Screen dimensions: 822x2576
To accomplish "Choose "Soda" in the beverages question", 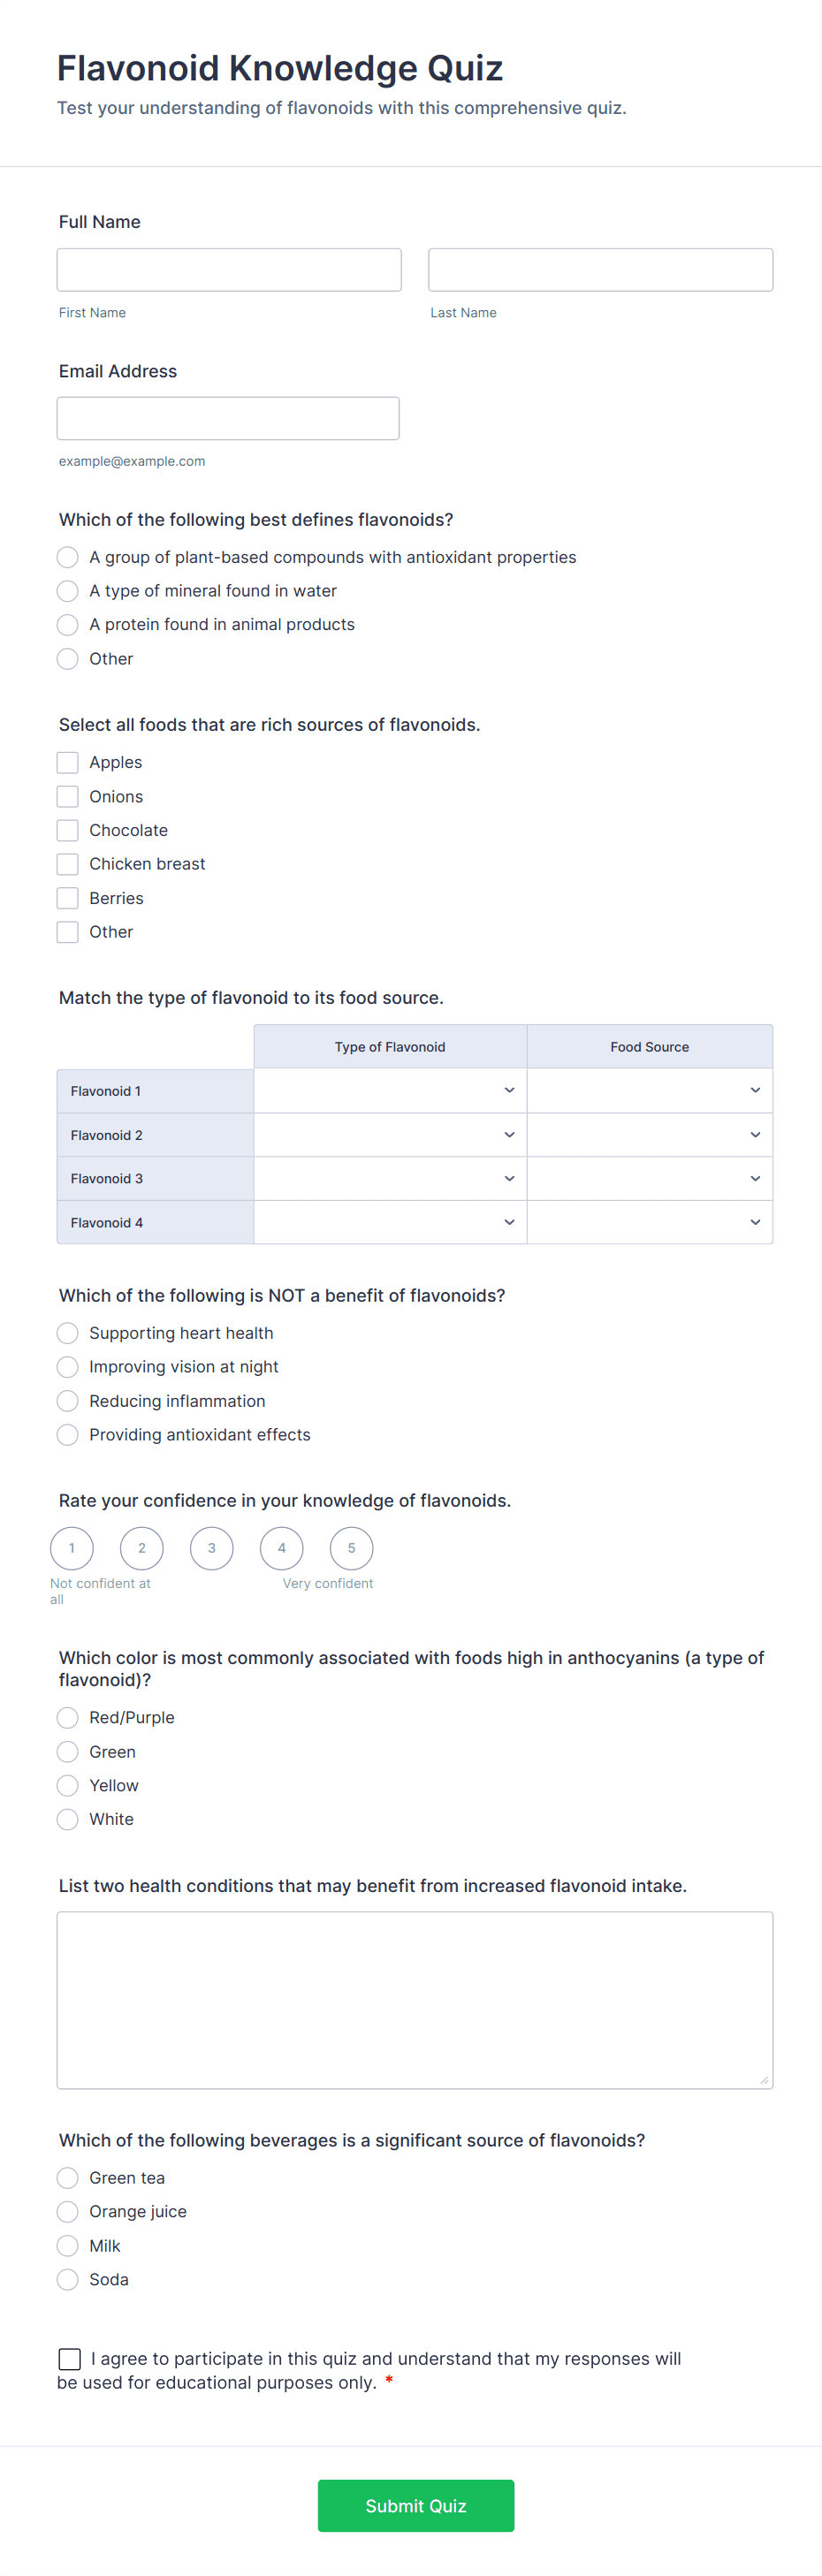I will coord(67,2279).
